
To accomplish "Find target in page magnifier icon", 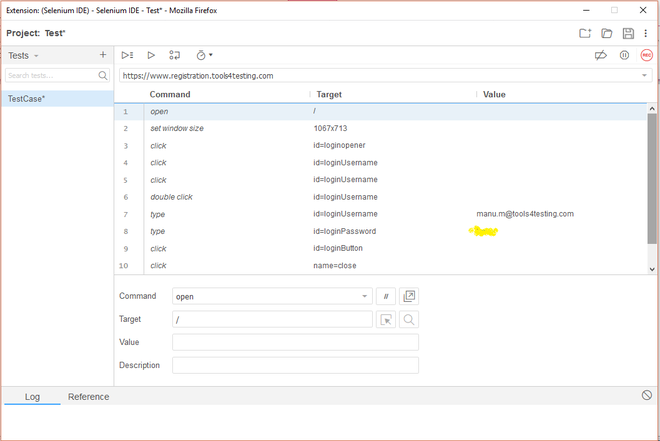I will (x=409, y=319).
